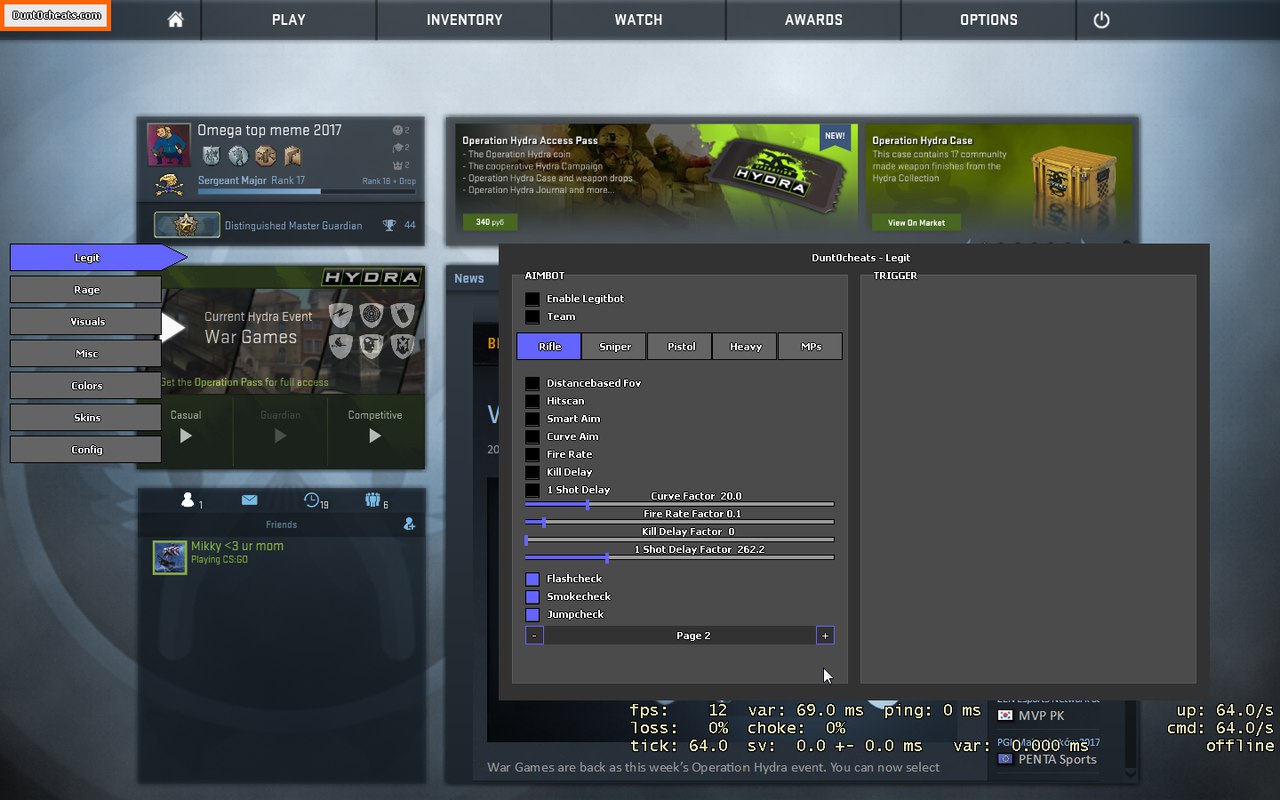The image size is (1280, 800).
Task: Go to the Home screen icon
Action: pos(176,20)
